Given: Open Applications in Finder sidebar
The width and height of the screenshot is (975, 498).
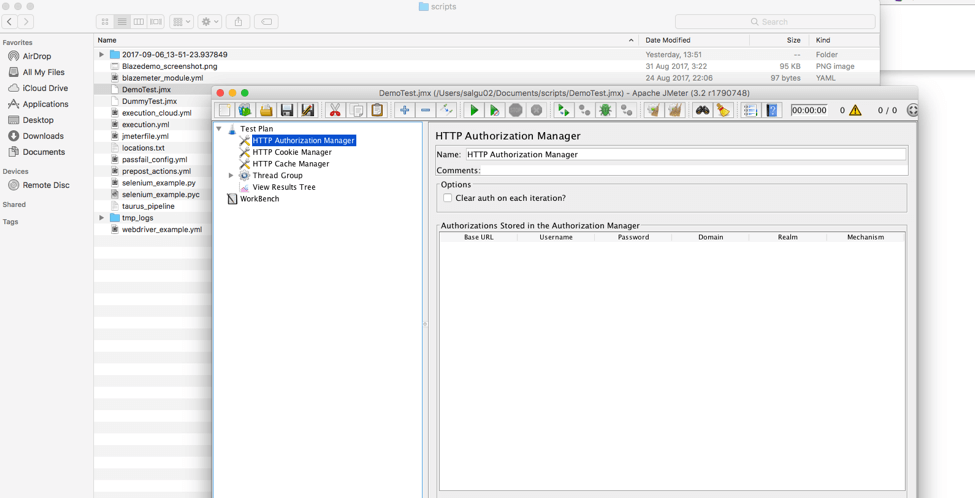Looking at the screenshot, I should [x=45, y=104].
